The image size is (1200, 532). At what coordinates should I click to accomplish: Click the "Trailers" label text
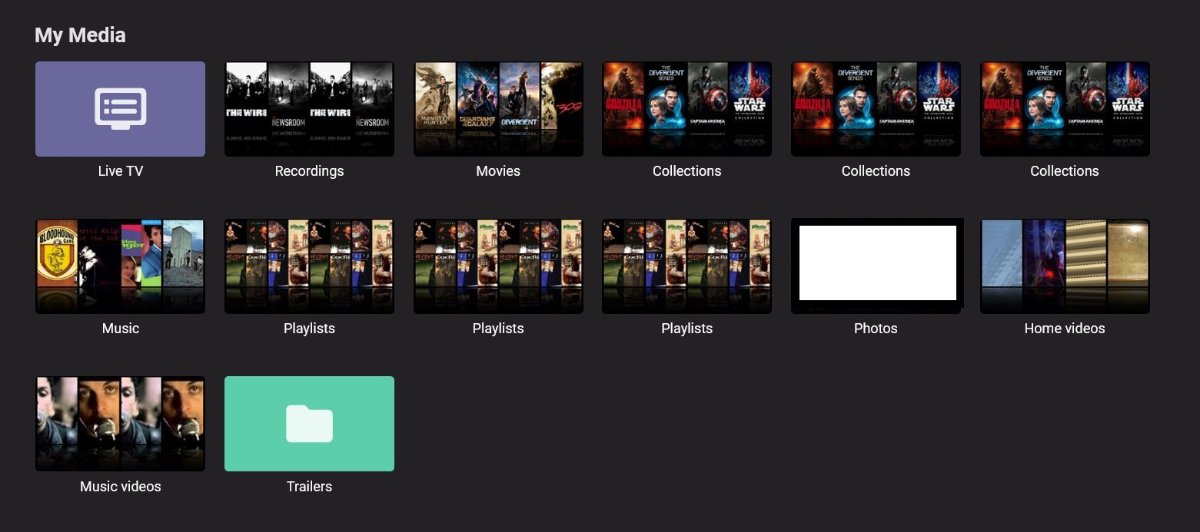coord(309,486)
